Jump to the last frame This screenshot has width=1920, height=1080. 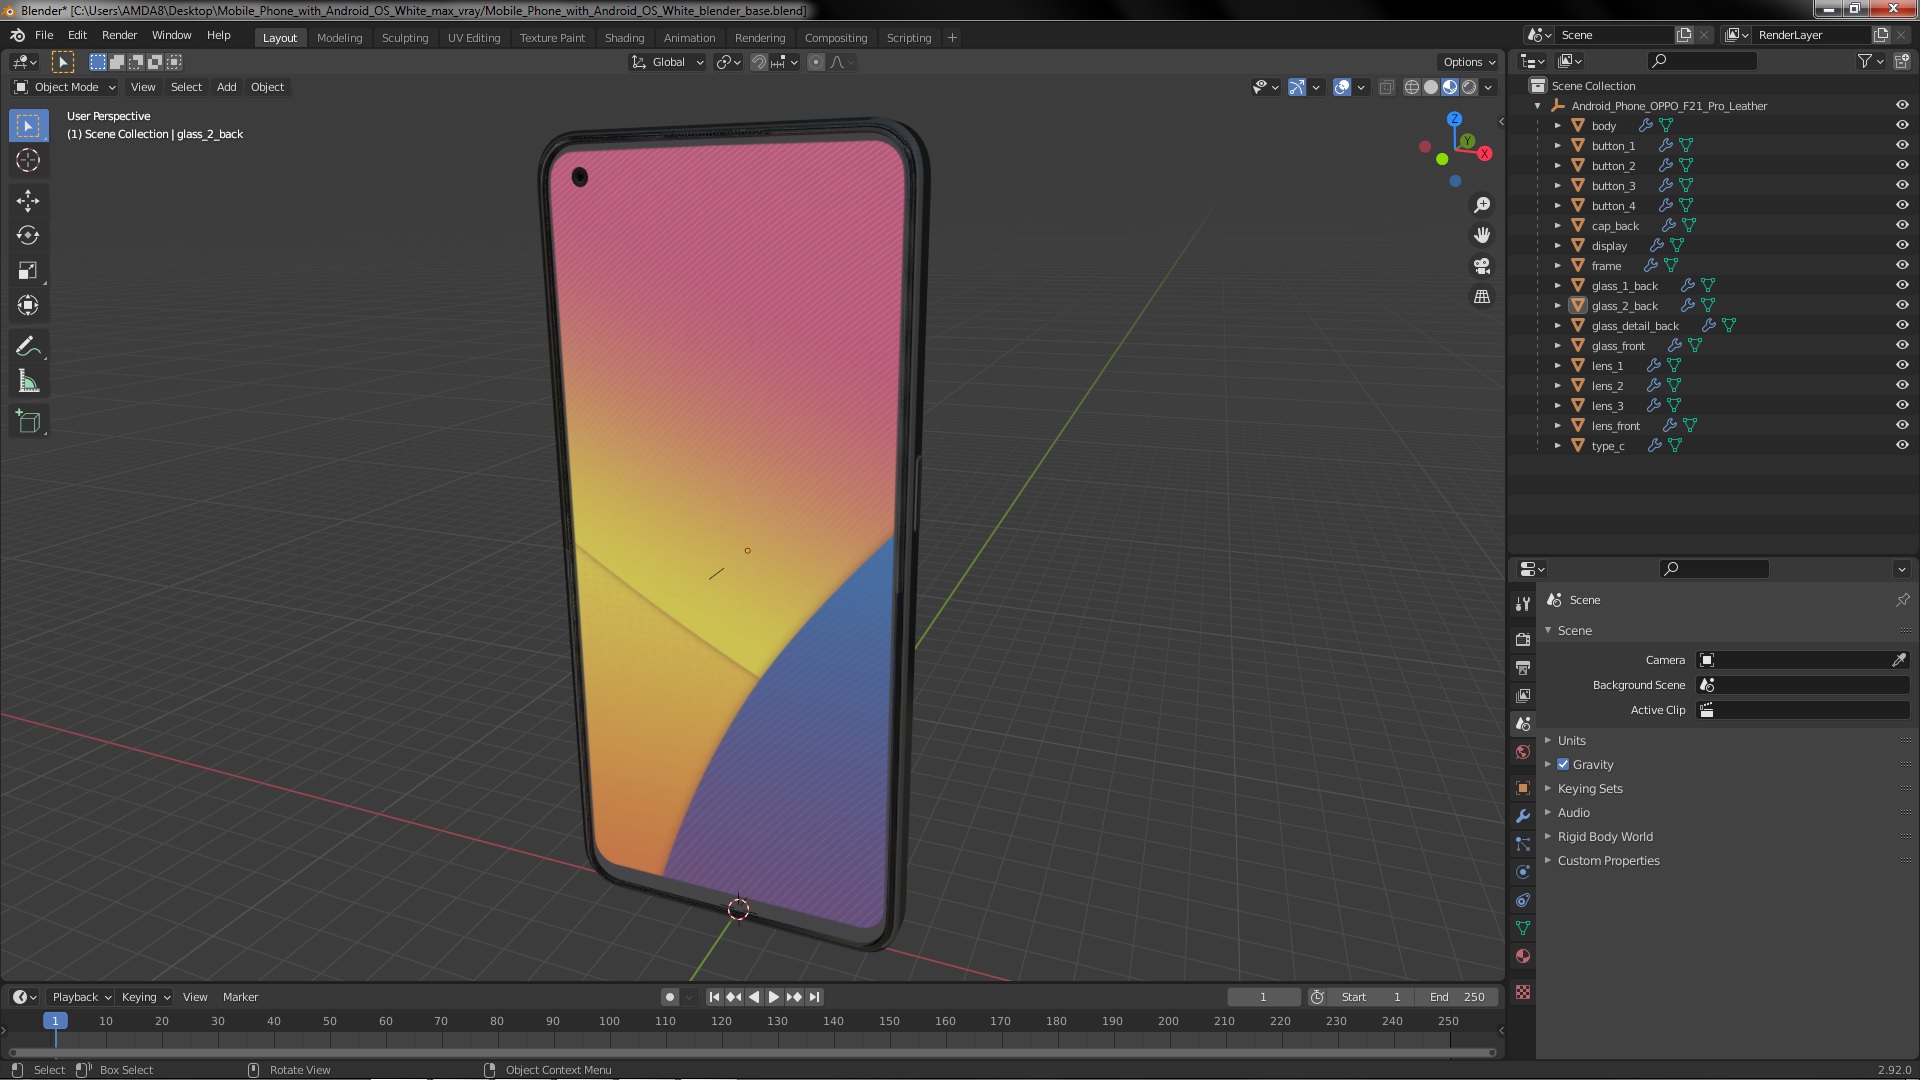pyautogui.click(x=814, y=997)
